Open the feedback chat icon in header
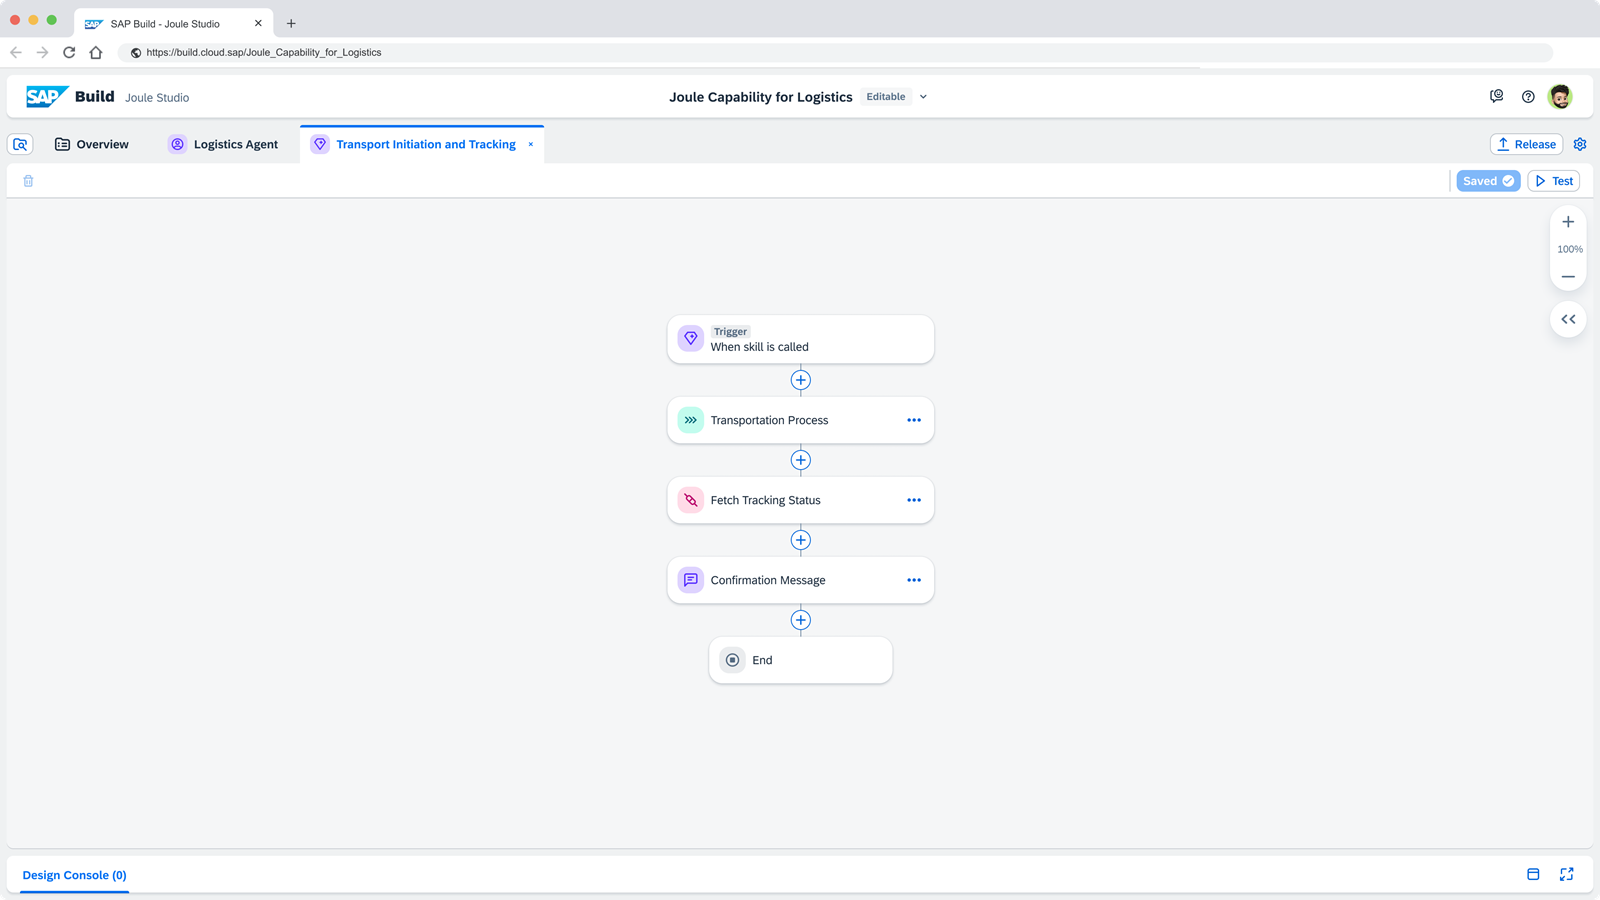1600x900 pixels. tap(1497, 97)
